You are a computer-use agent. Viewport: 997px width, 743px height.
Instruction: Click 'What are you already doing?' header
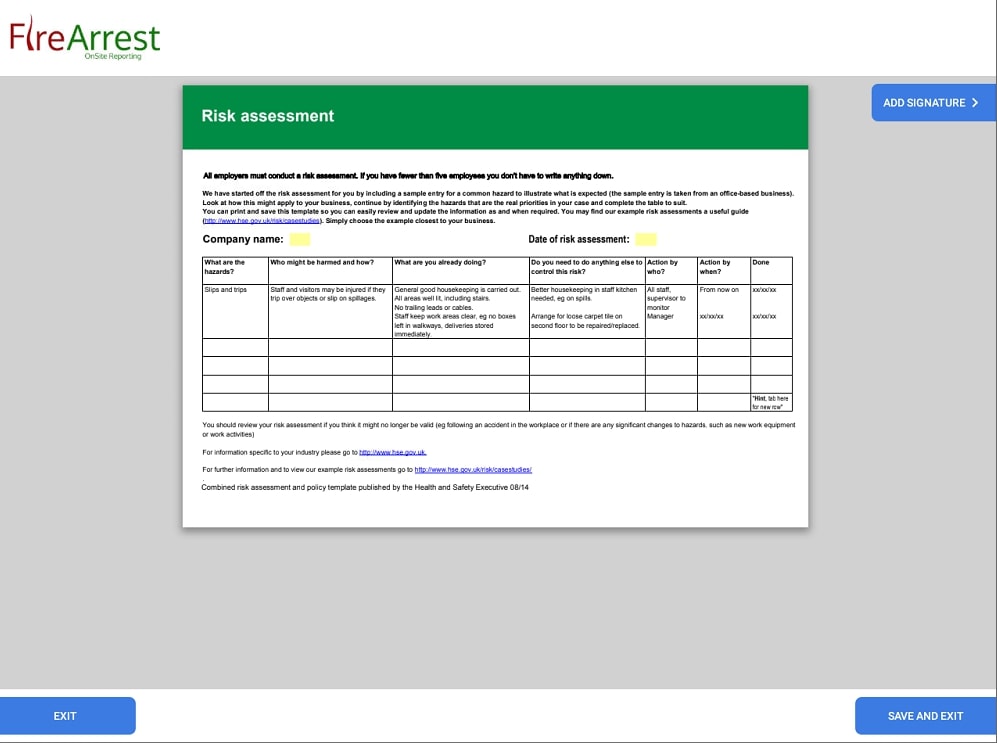pos(460,270)
